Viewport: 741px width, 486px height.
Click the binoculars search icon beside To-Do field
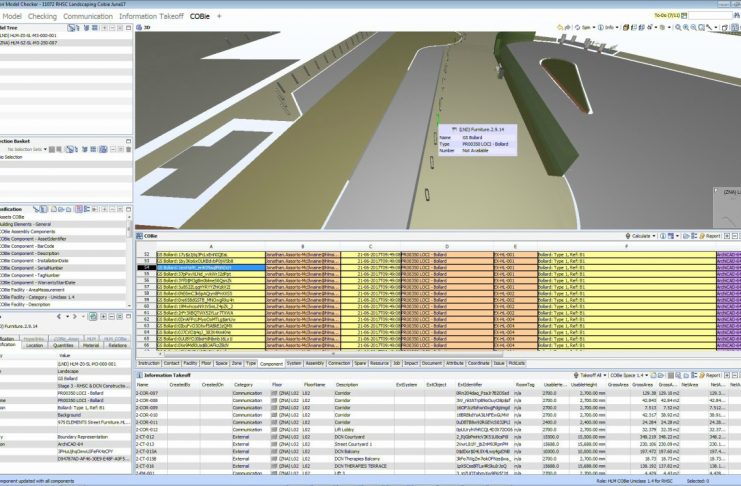[736, 16]
